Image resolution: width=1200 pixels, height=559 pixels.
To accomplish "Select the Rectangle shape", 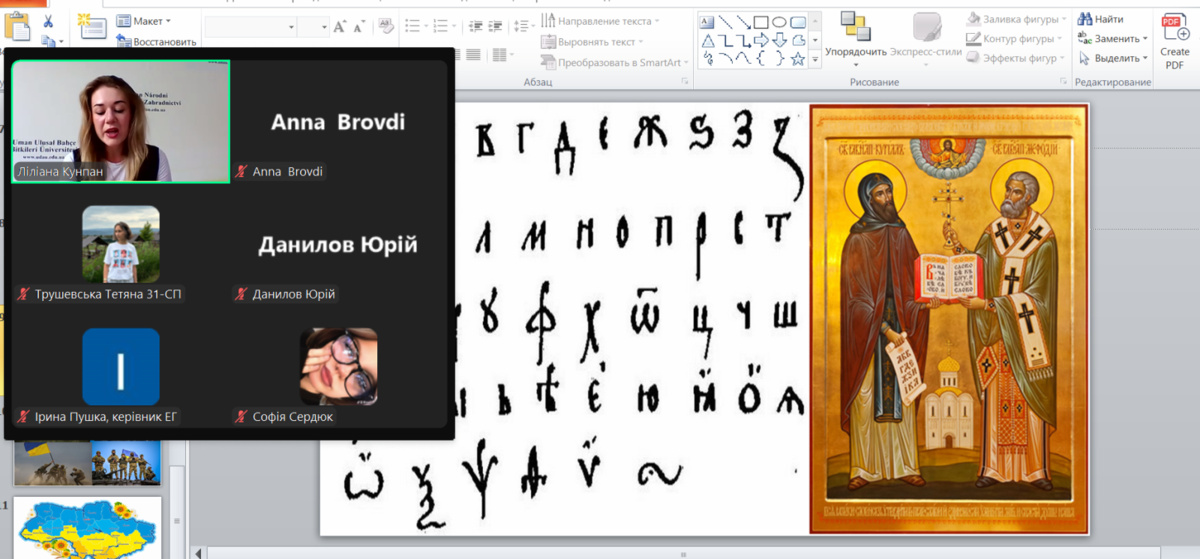I will pos(761,22).
